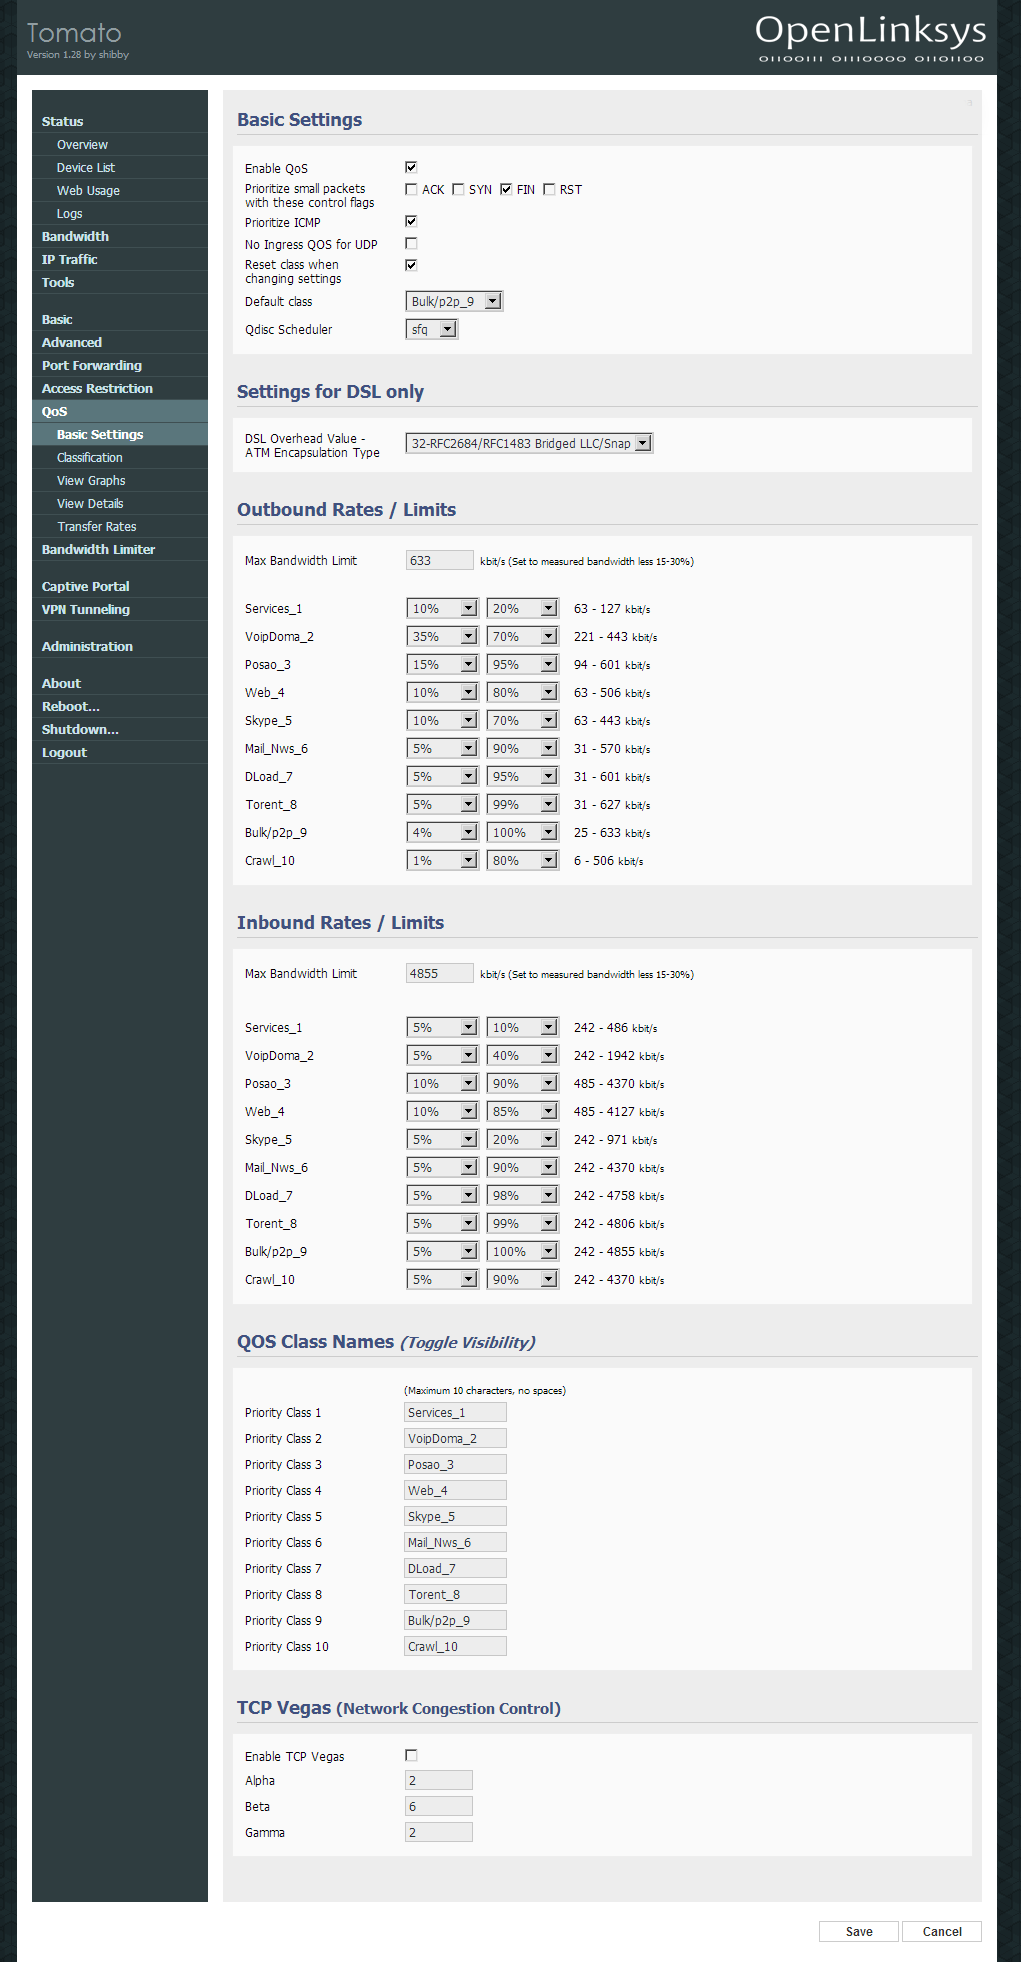Open Bandwidth Limiter menu item

(x=98, y=549)
